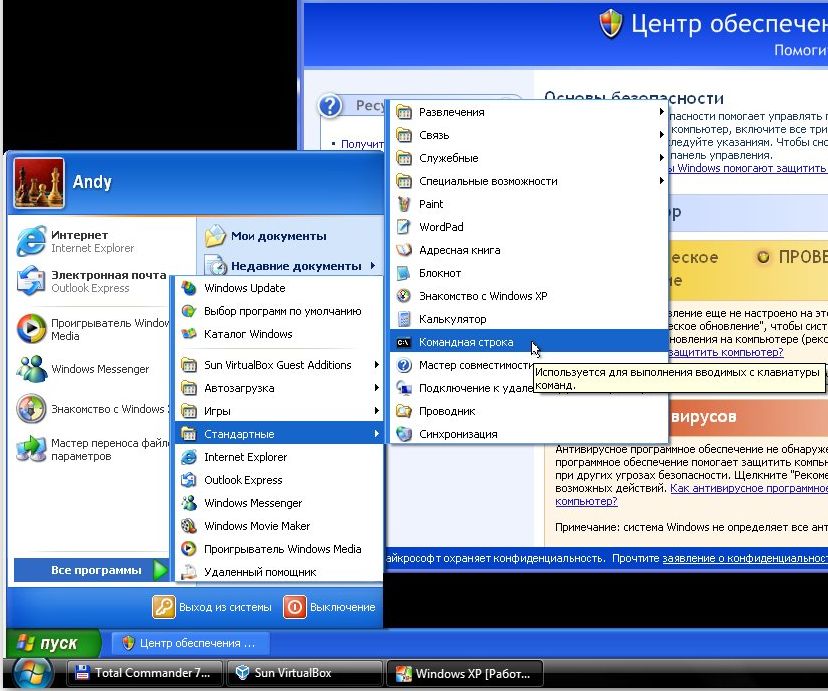Click the Синхронизация icon
This screenshot has width=828, height=691.
coord(404,434)
